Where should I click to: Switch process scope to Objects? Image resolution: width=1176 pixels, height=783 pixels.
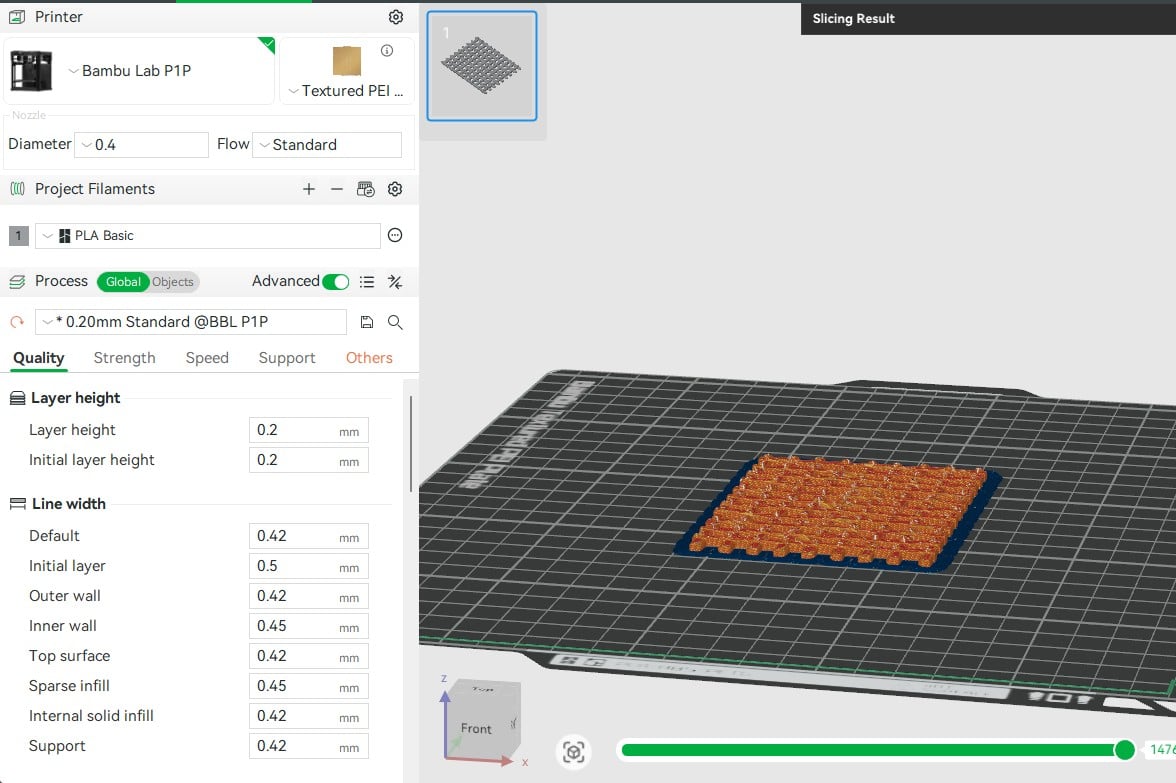point(172,282)
